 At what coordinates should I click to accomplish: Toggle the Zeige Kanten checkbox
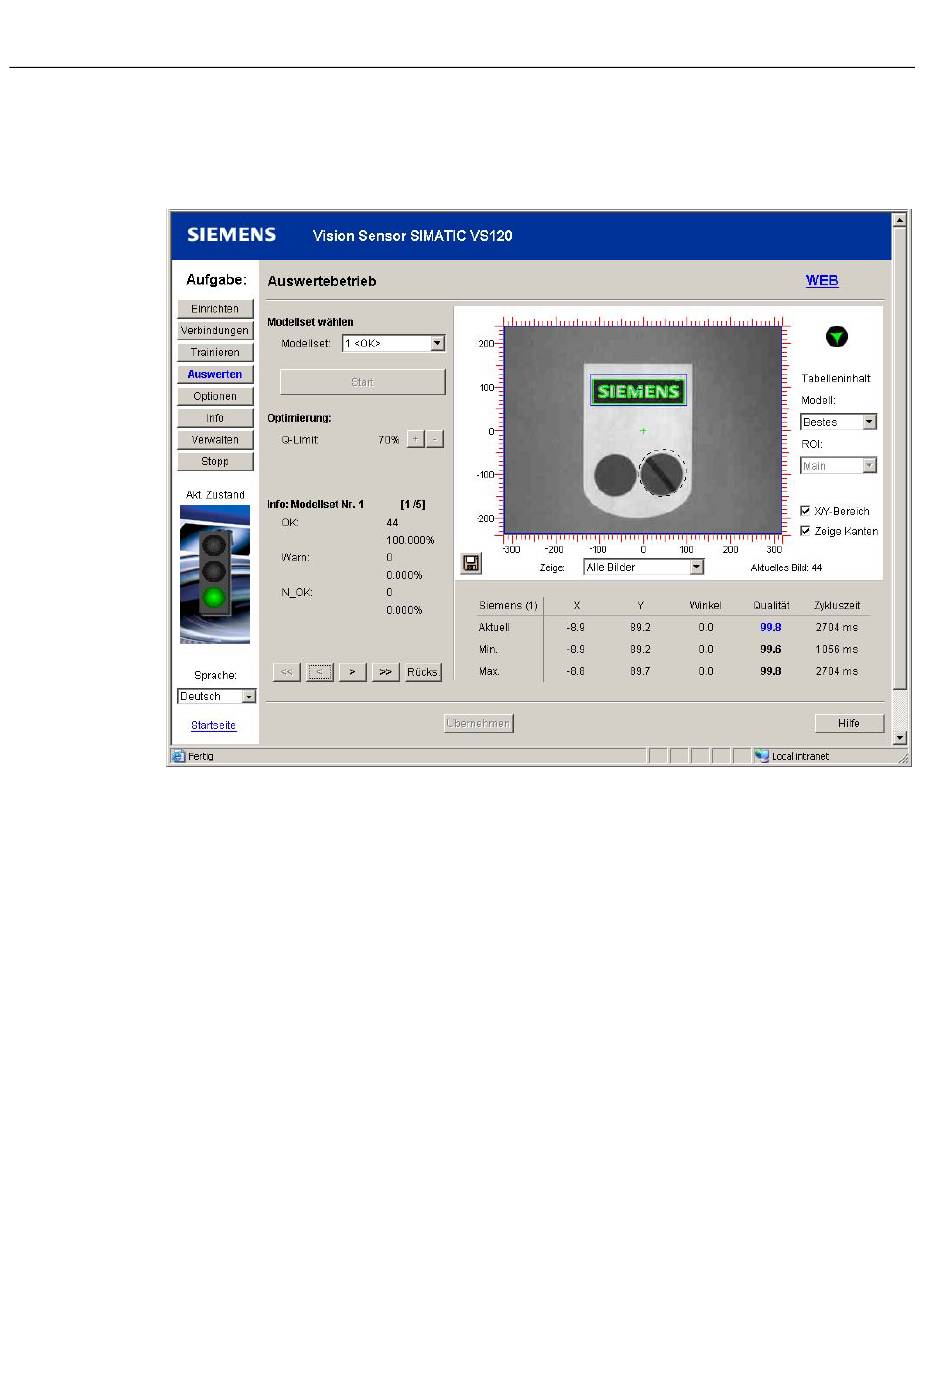[x=806, y=531]
